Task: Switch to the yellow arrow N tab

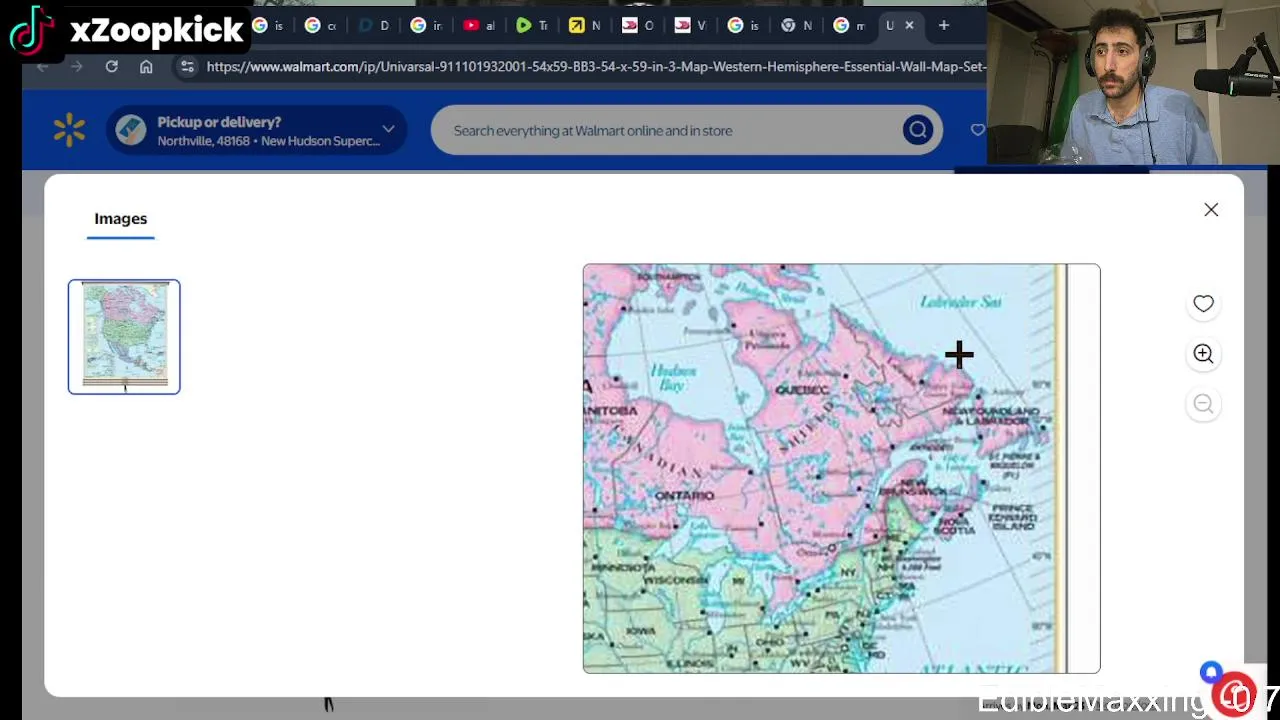Action: (585, 25)
